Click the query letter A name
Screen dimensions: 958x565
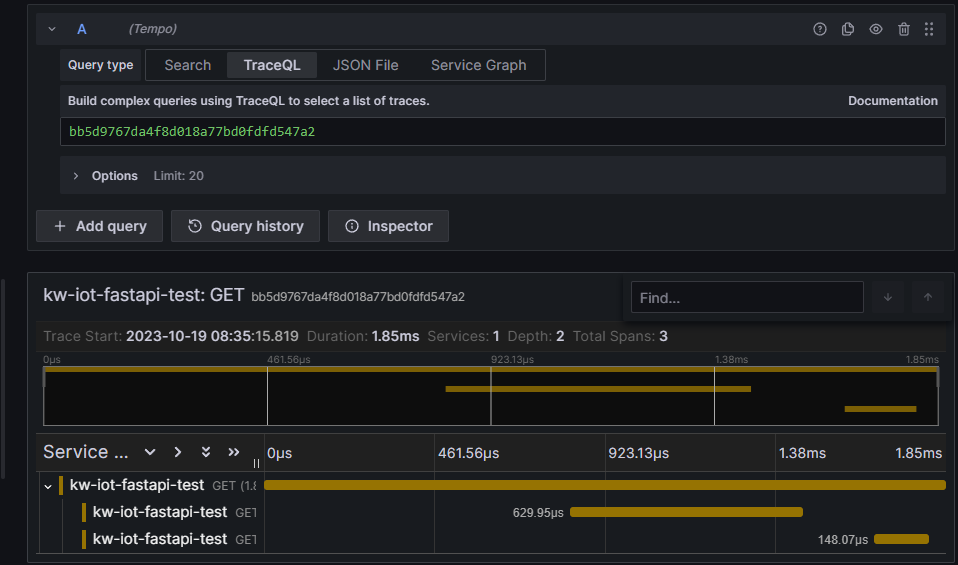tap(81, 29)
